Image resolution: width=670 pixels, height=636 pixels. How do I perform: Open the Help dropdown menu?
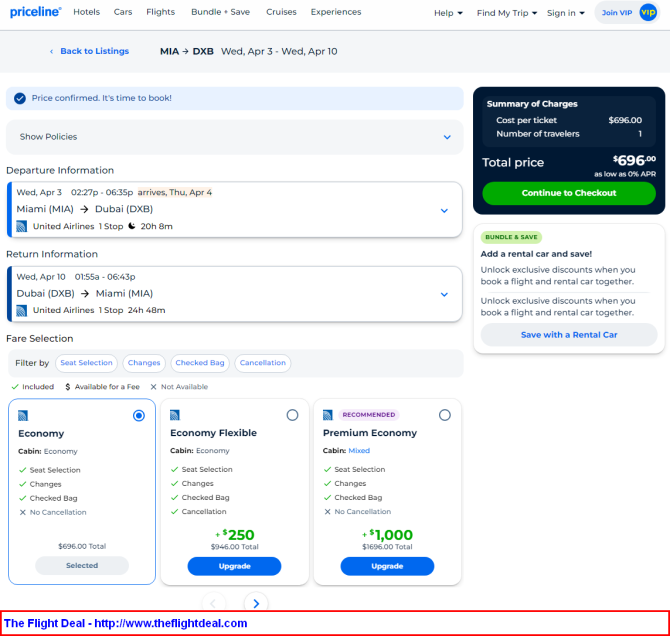tap(448, 13)
